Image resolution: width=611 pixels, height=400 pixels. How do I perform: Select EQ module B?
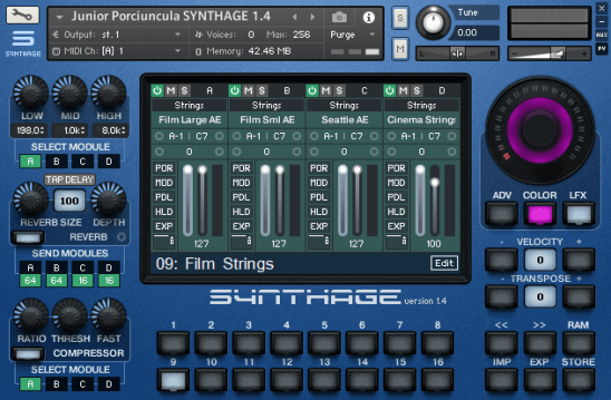tap(59, 160)
